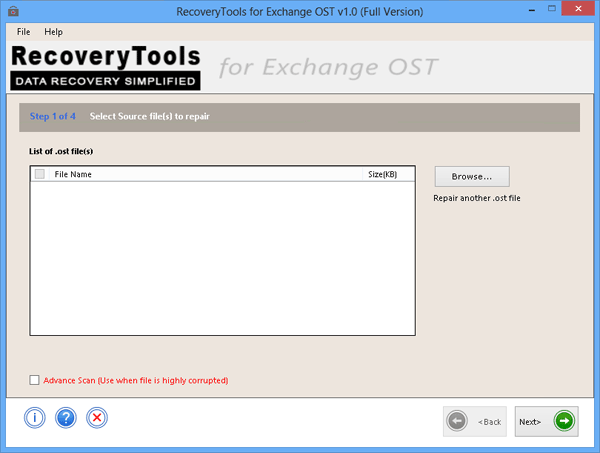Close the RecoveryTools window
The image size is (600, 453).
(x=578, y=9)
